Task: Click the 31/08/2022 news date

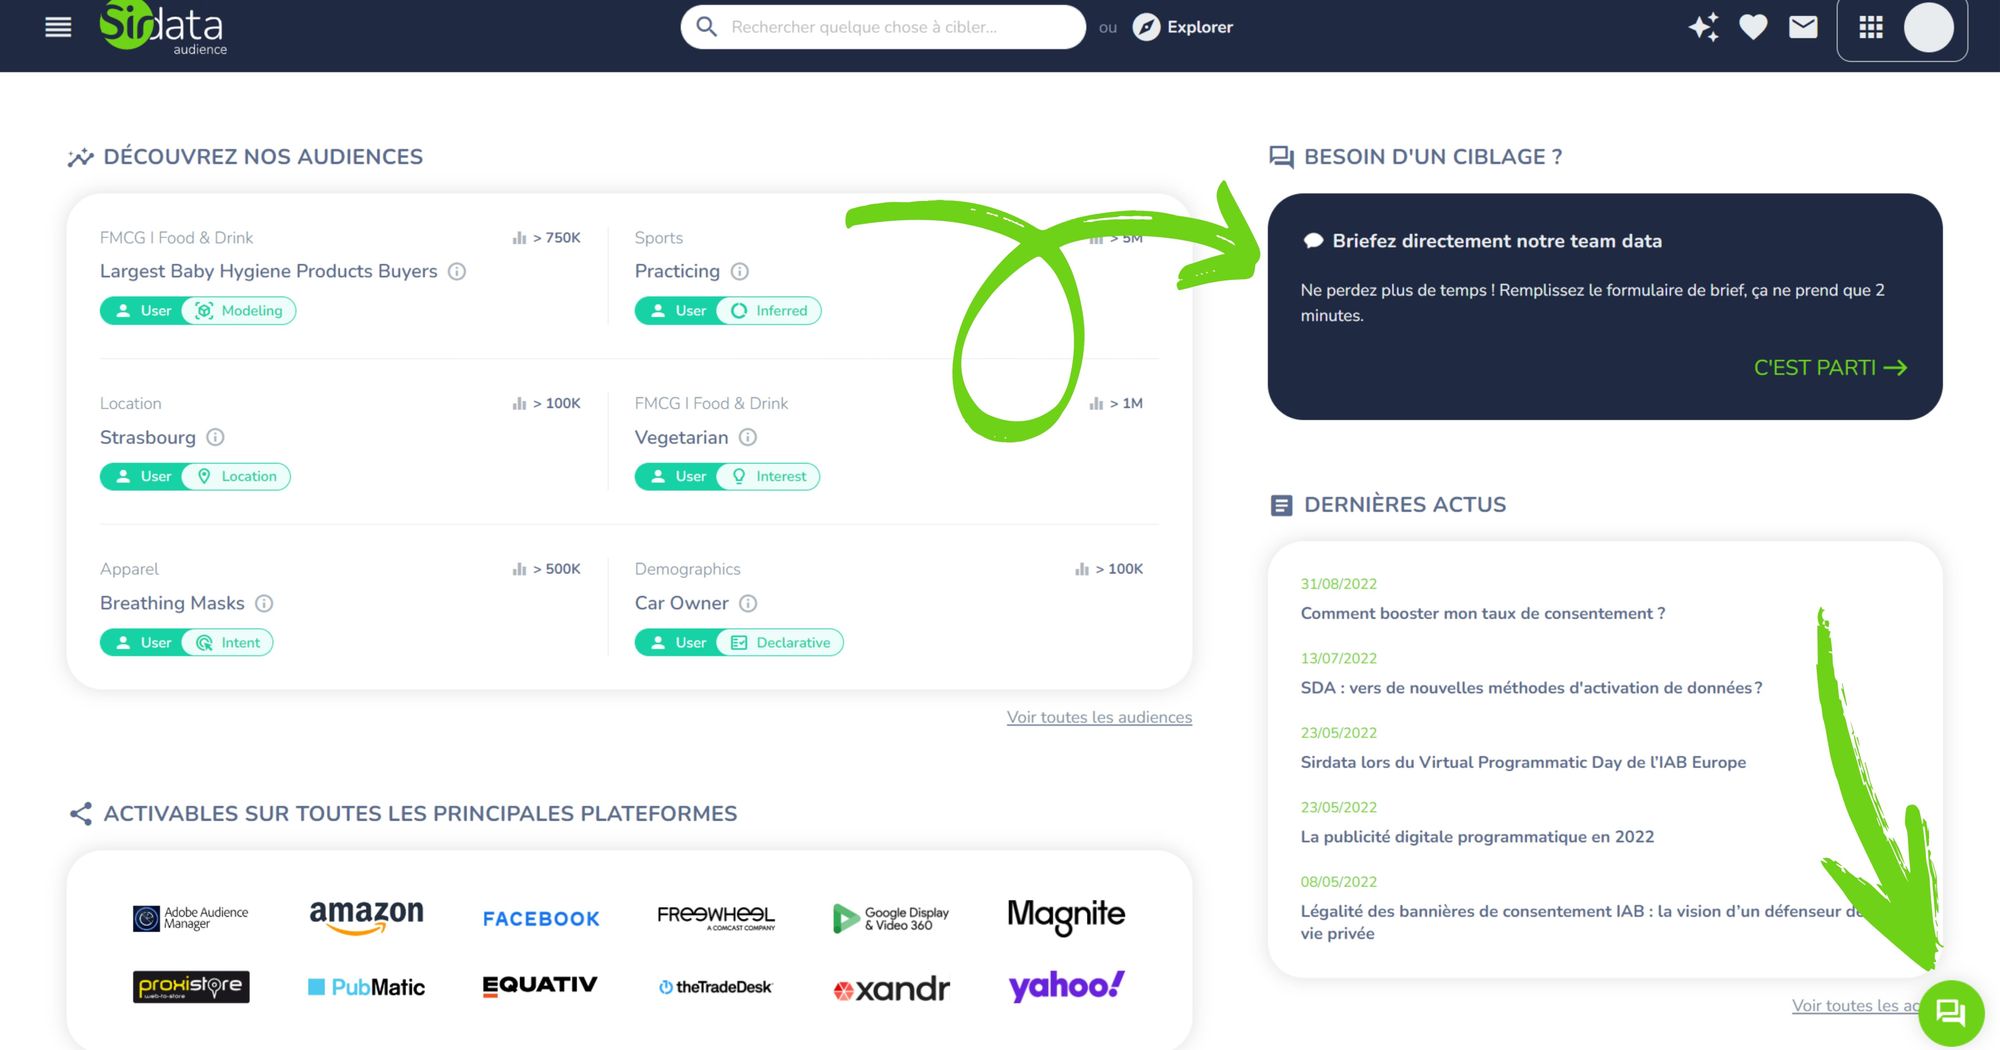Action: tap(1339, 584)
